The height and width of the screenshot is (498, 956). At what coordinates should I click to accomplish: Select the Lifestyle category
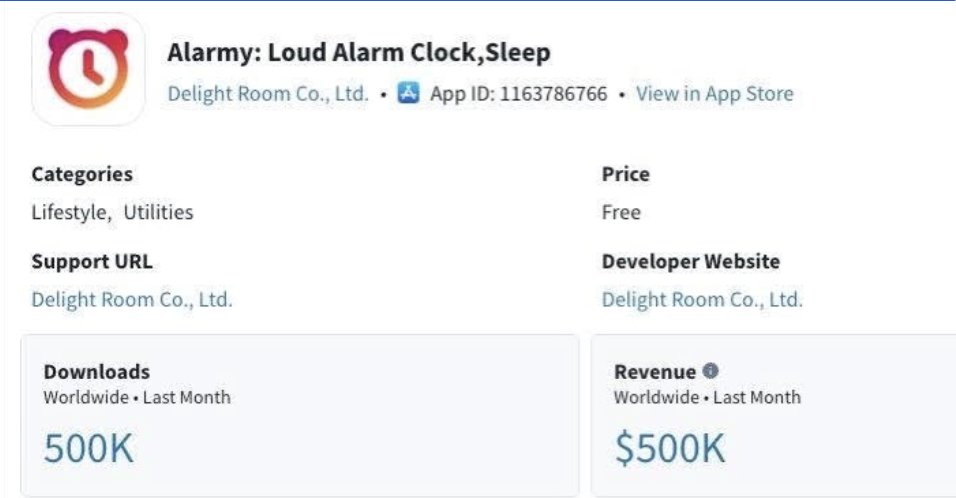pos(71,213)
